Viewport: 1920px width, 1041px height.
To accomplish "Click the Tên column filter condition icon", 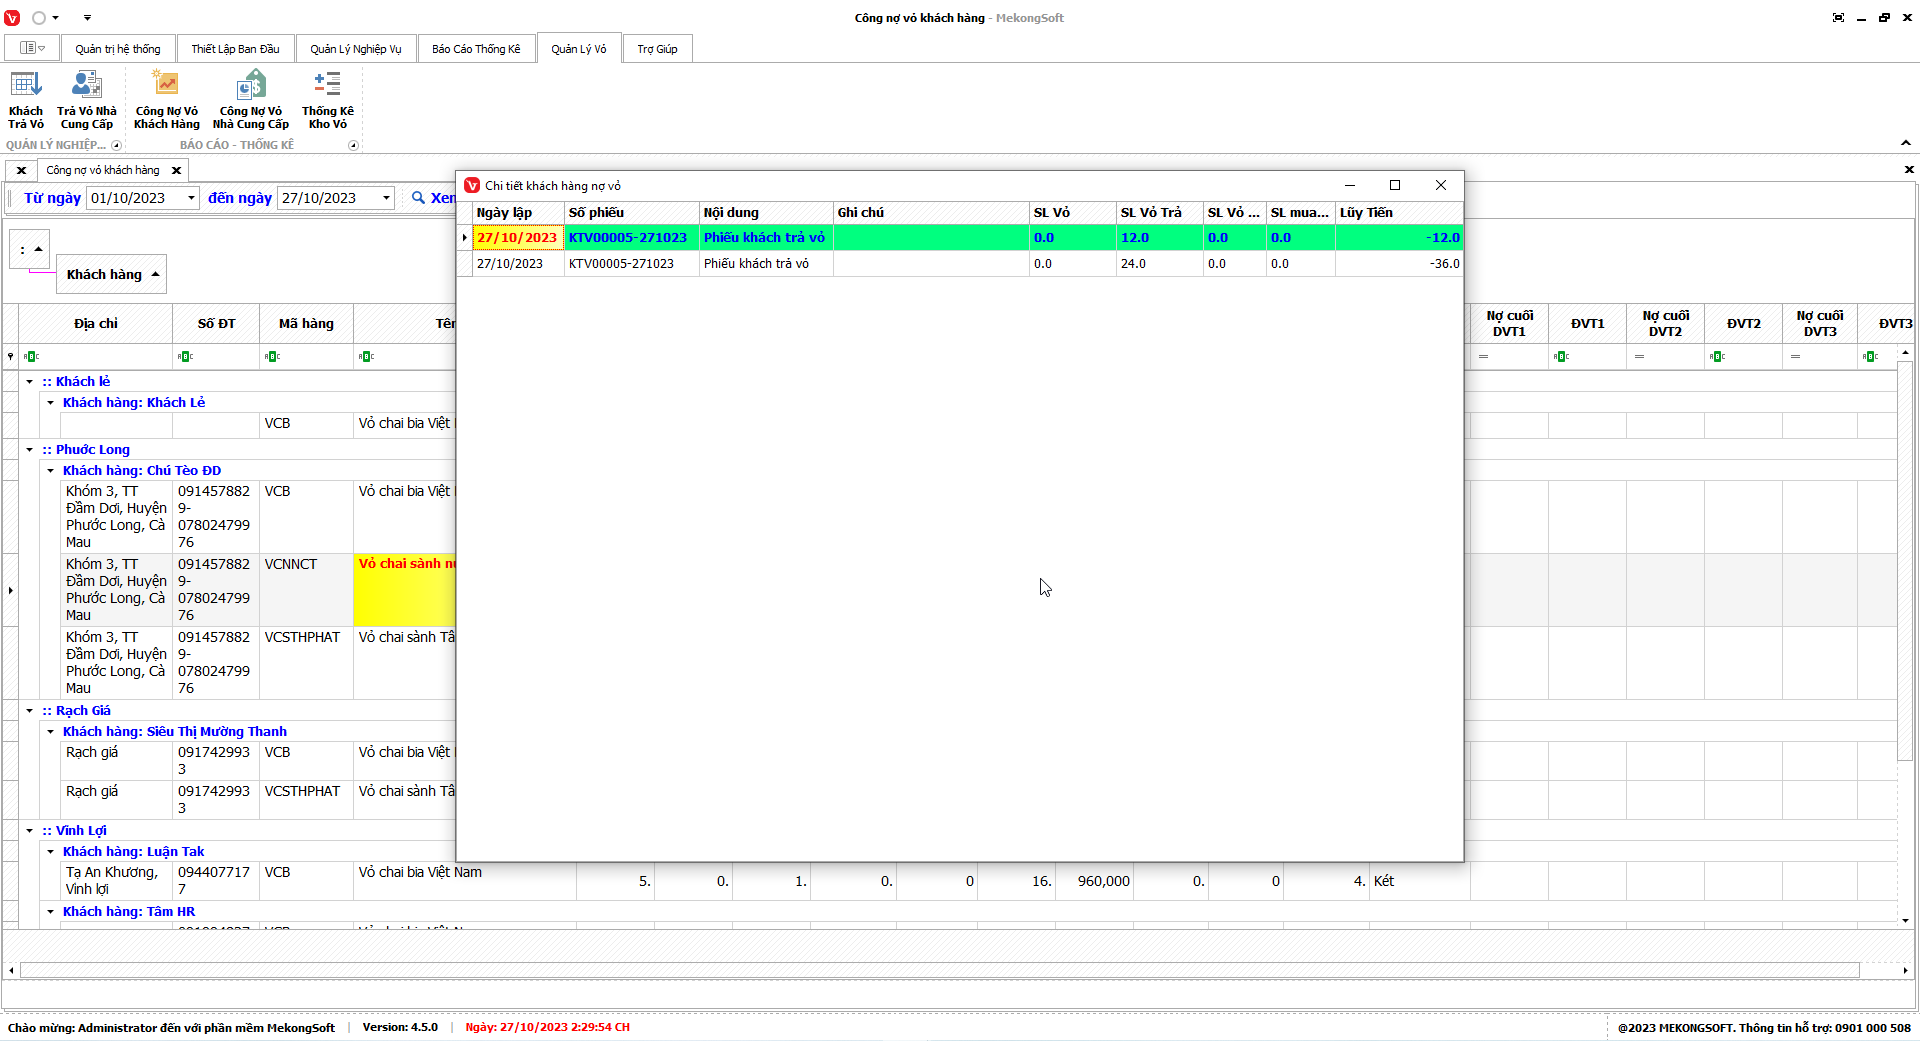I will pos(366,357).
